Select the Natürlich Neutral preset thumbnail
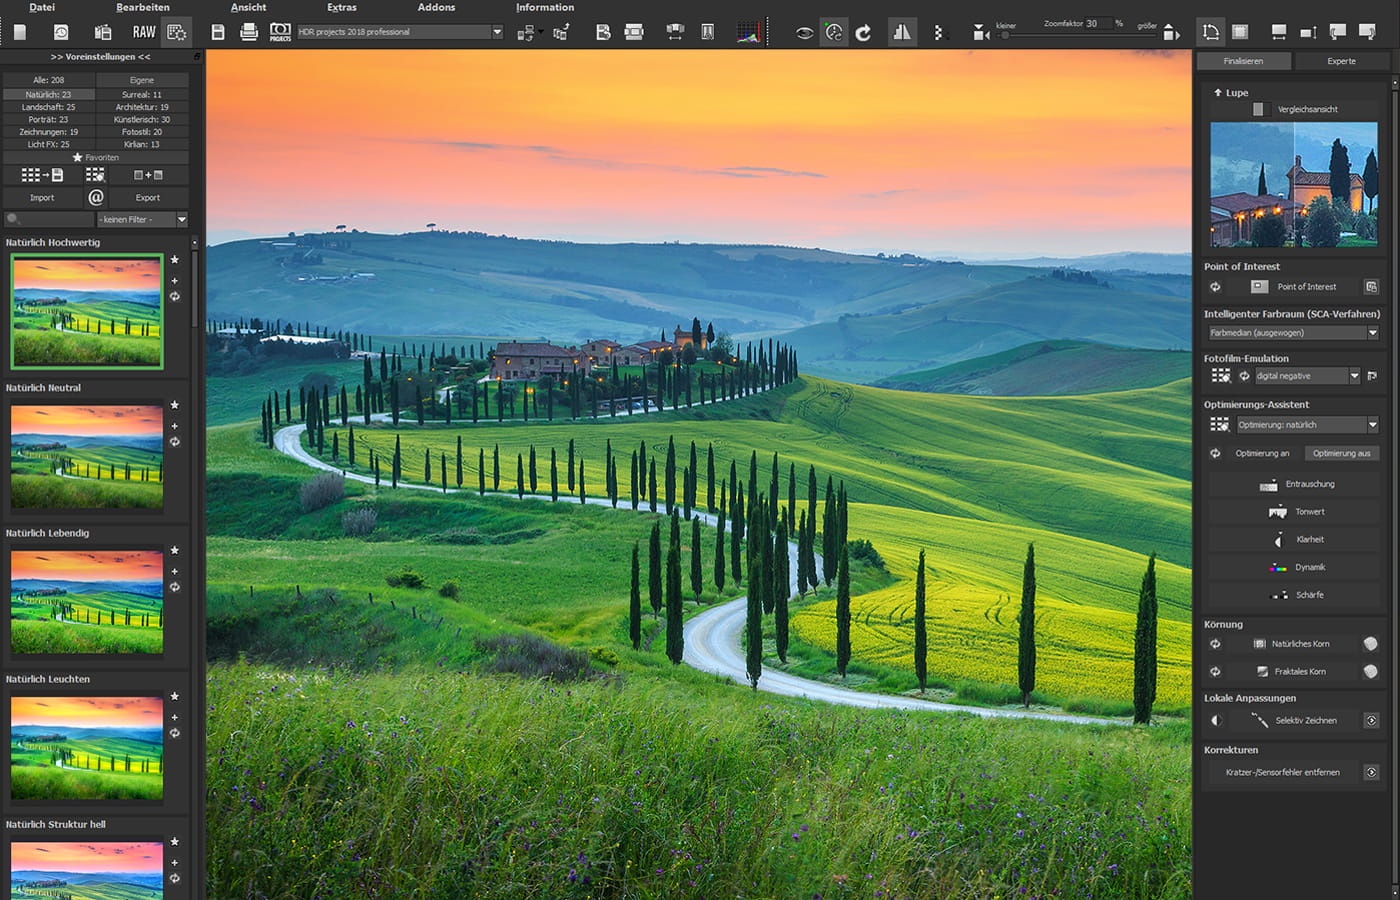 point(86,457)
